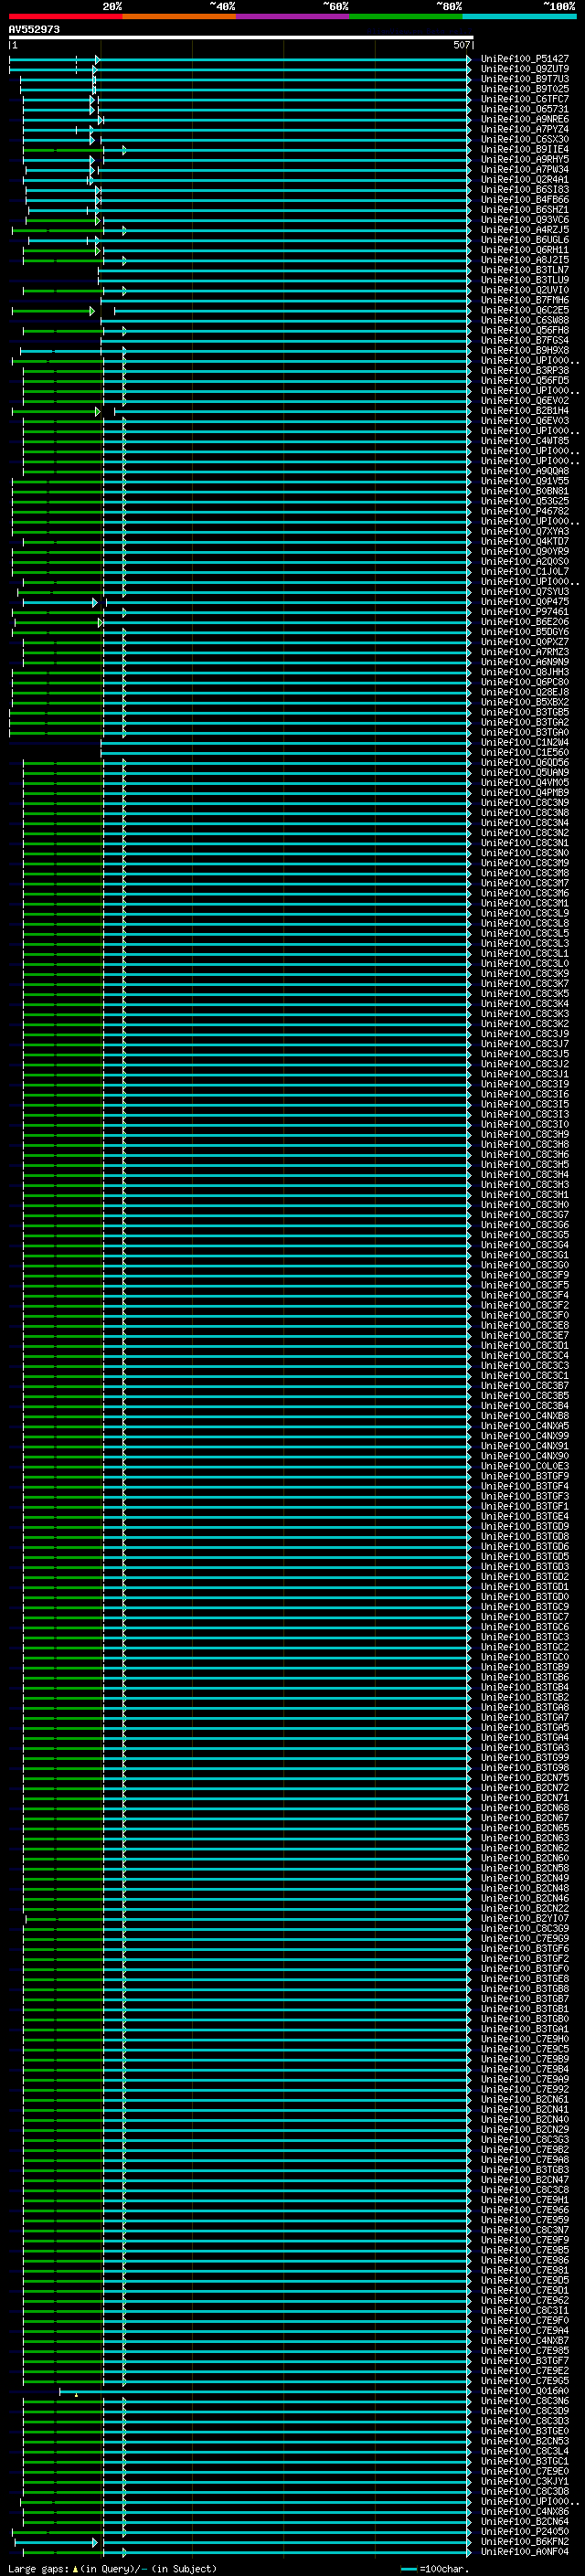Open hit UniRef100_O65731
This screenshot has height=2576, width=585.
point(525,109)
